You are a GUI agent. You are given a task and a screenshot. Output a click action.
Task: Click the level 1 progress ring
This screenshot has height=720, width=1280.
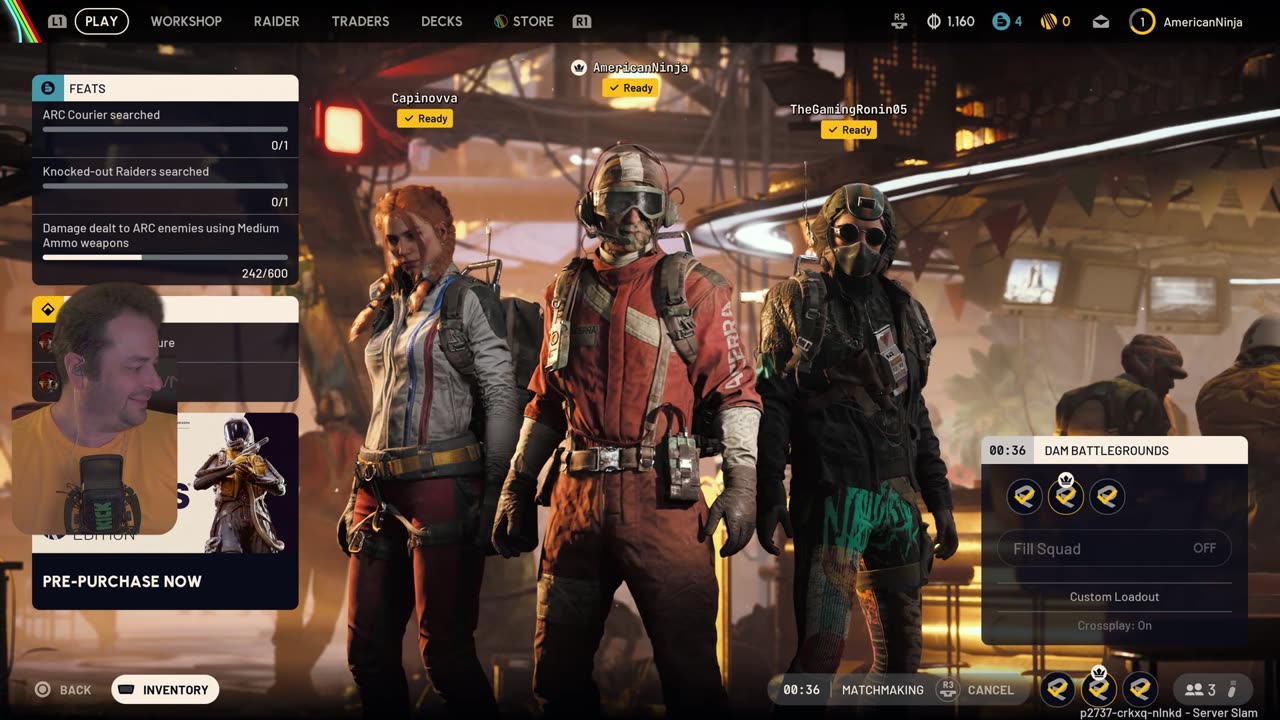tap(1142, 21)
